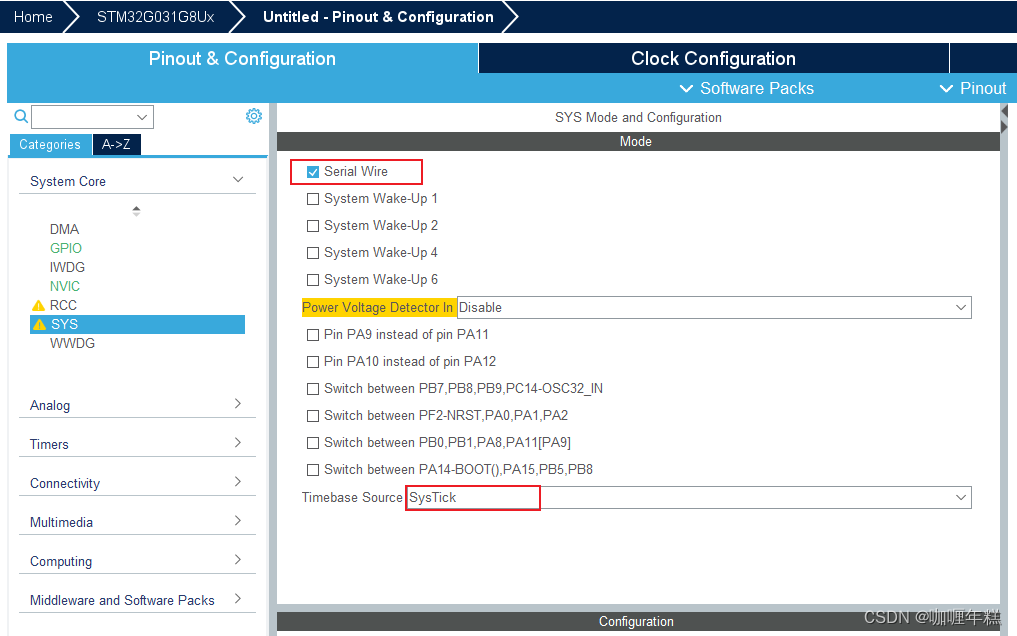This screenshot has width=1017, height=636.
Task: Enable System Wake-Up 2
Action: (x=313, y=226)
